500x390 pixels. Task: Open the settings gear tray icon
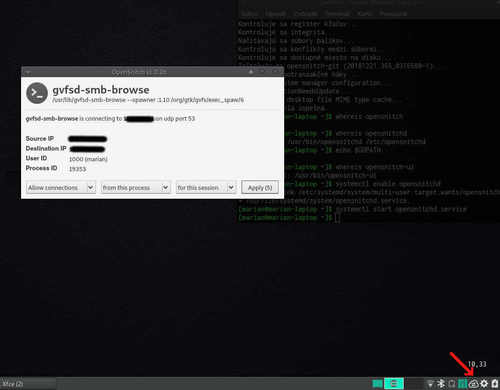(x=484, y=384)
